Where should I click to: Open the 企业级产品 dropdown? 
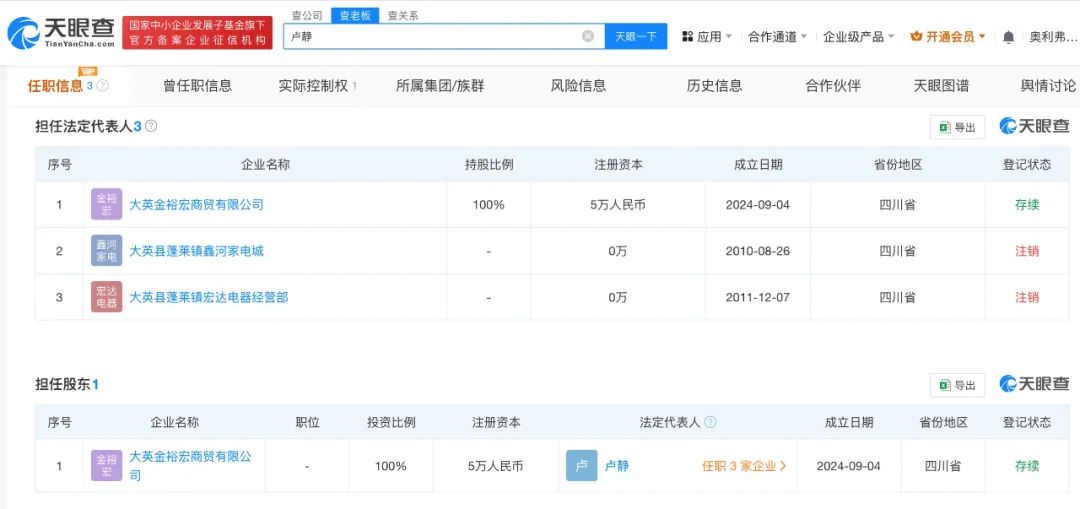[x=859, y=37]
